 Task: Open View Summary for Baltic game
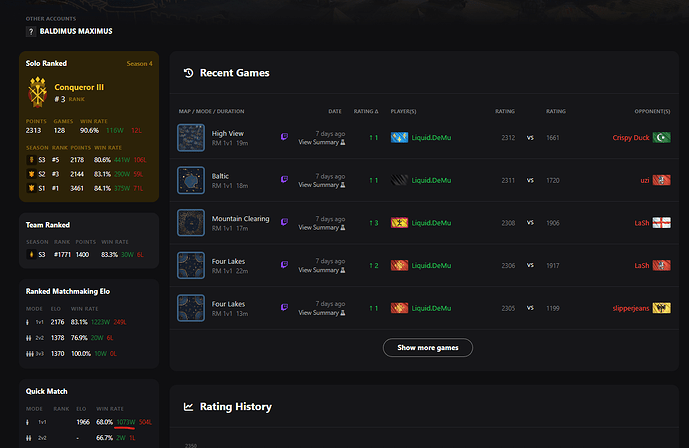[x=322, y=185]
